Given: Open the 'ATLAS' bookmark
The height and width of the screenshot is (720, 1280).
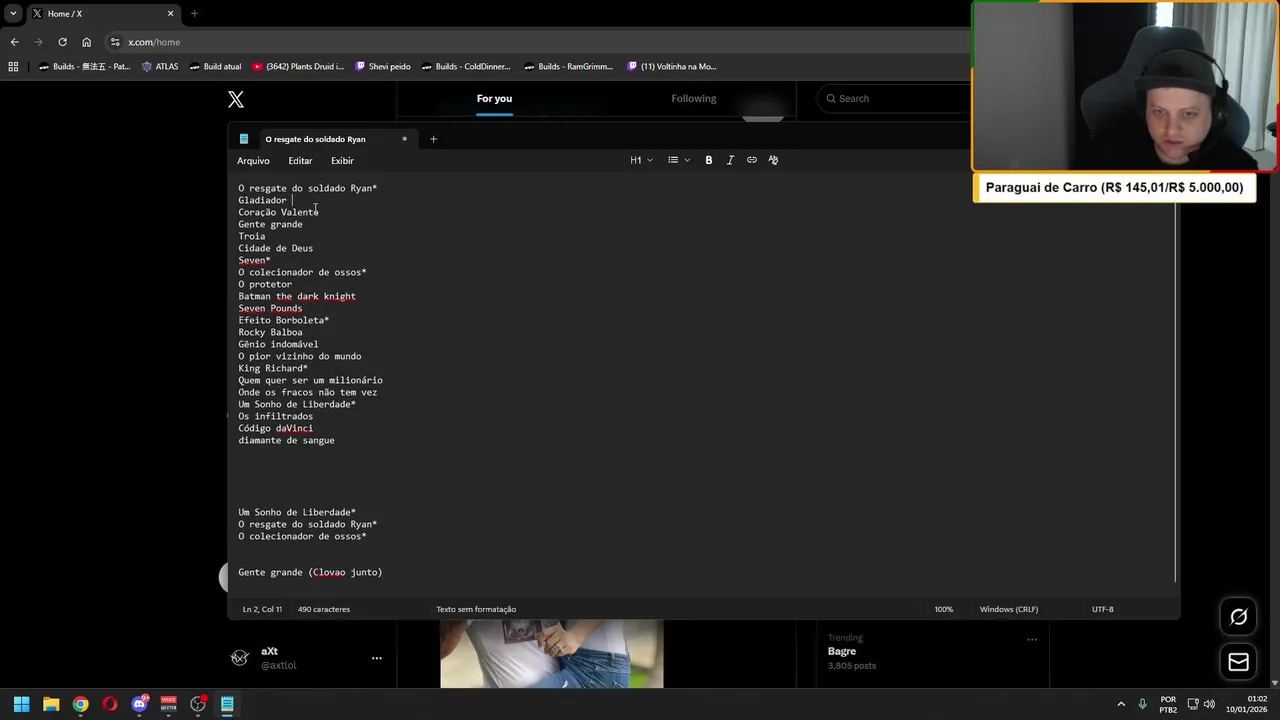Looking at the screenshot, I should click(160, 67).
